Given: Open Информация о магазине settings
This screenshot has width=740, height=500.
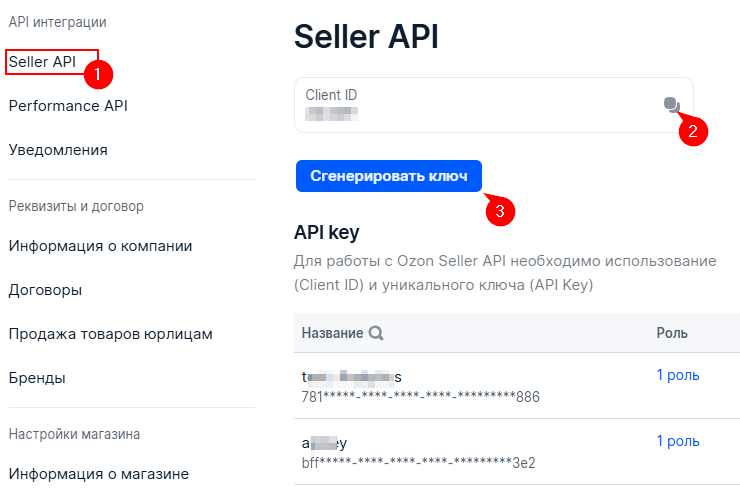Looking at the screenshot, I should (x=98, y=474).
